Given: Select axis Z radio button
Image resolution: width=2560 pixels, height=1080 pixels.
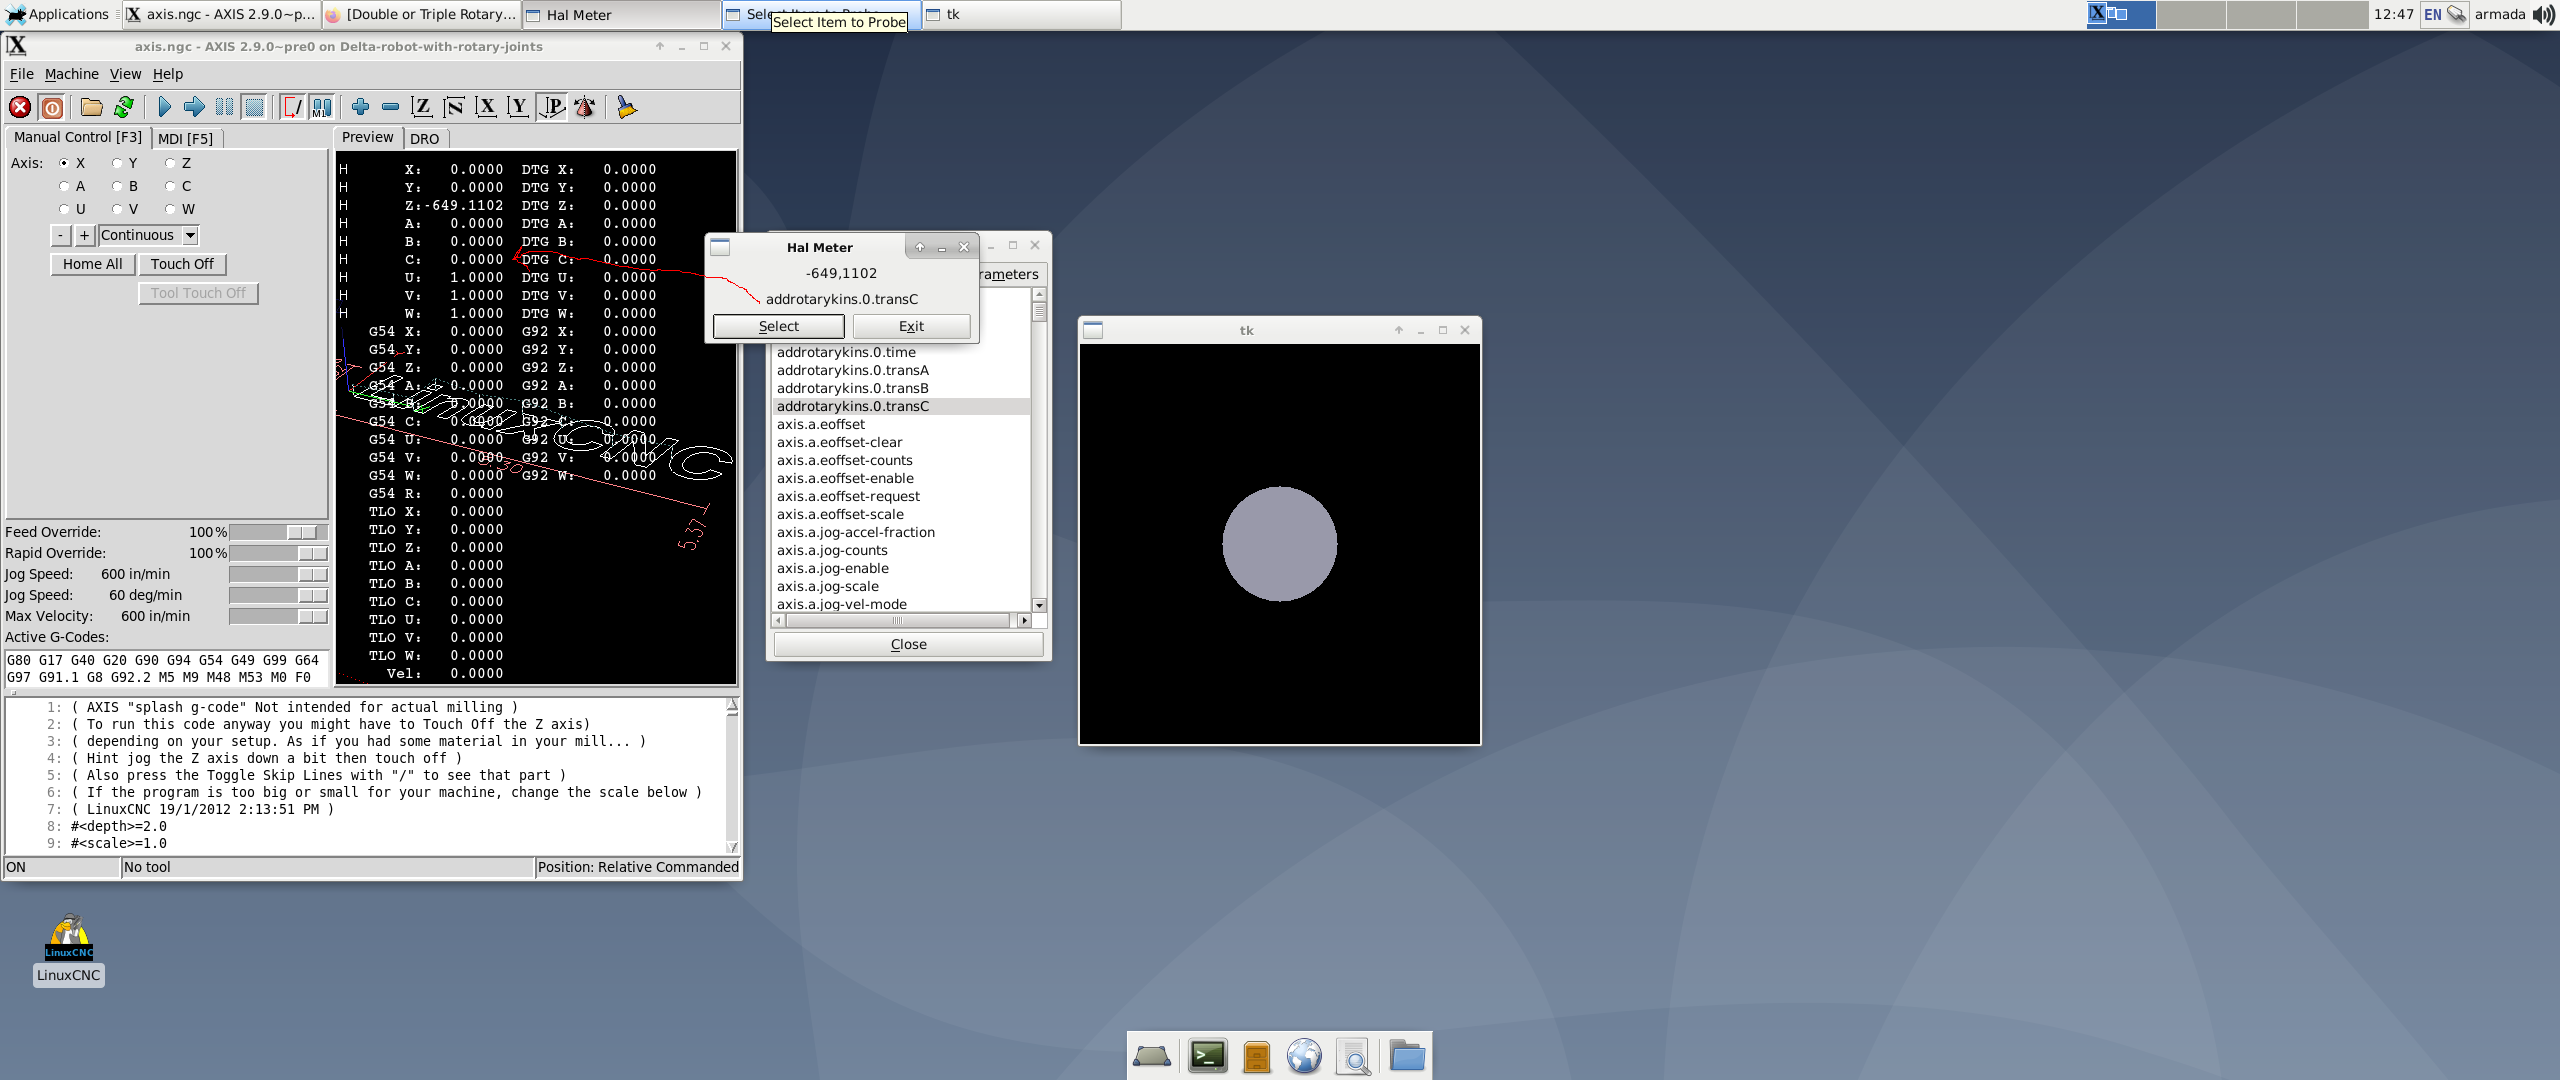Looking at the screenshot, I should (x=170, y=163).
